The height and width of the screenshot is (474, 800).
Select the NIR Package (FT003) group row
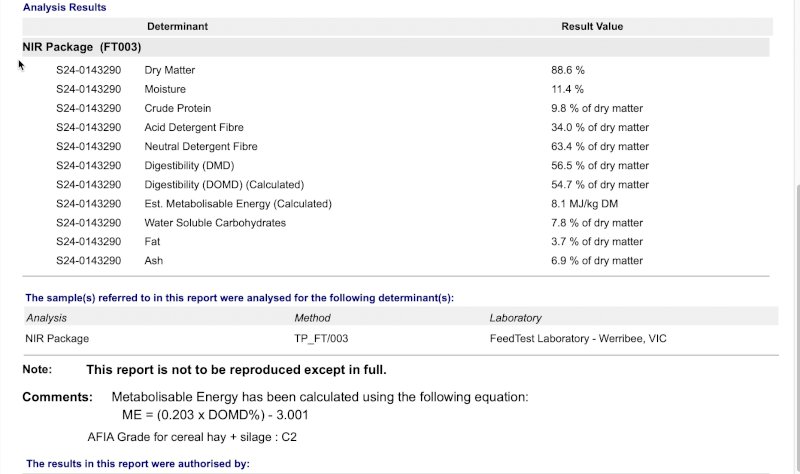click(x=82, y=46)
